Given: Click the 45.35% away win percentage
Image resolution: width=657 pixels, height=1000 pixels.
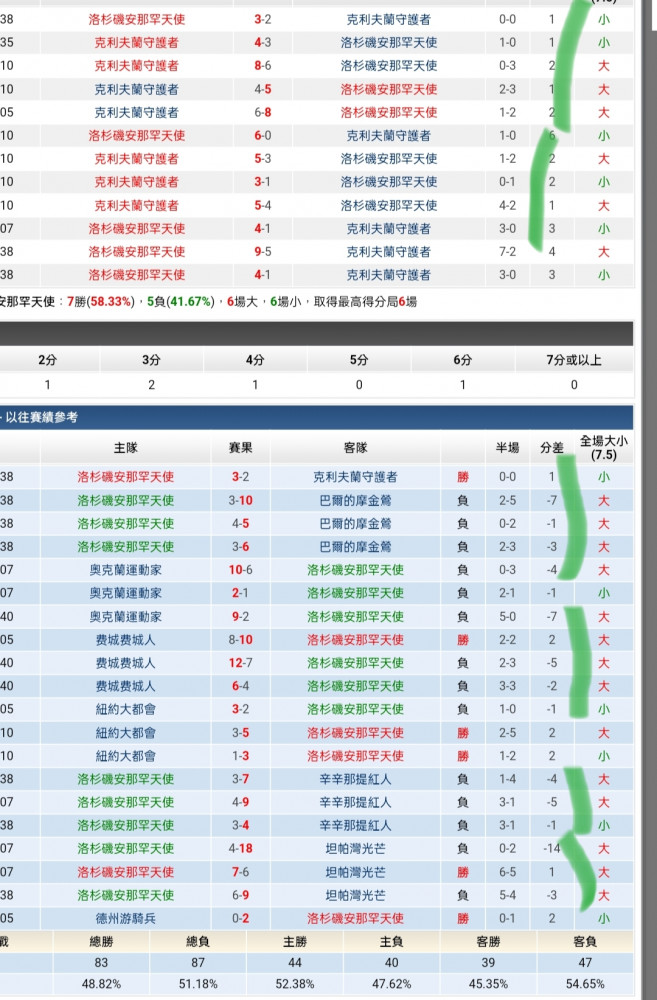Looking at the screenshot, I should click(x=489, y=984).
